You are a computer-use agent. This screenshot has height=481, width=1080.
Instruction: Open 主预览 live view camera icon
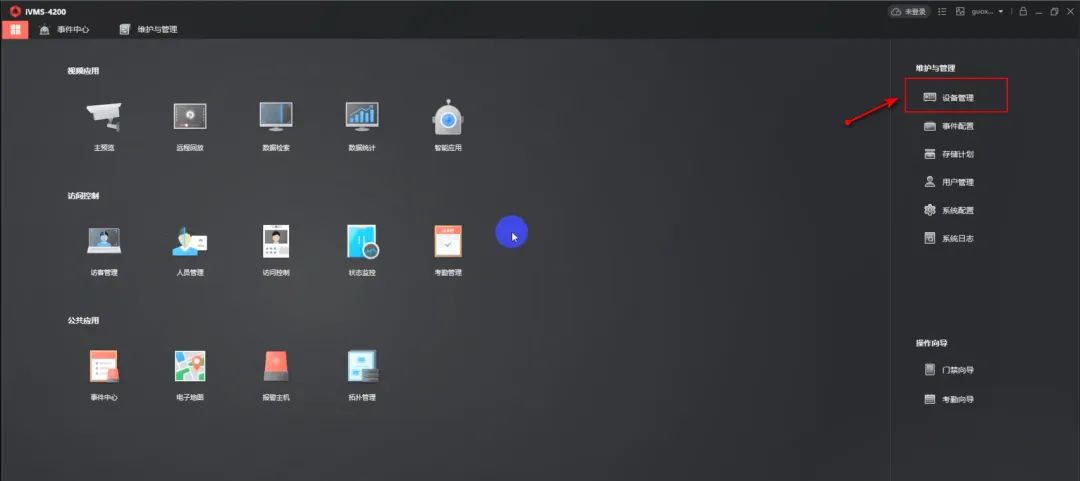[x=104, y=118]
